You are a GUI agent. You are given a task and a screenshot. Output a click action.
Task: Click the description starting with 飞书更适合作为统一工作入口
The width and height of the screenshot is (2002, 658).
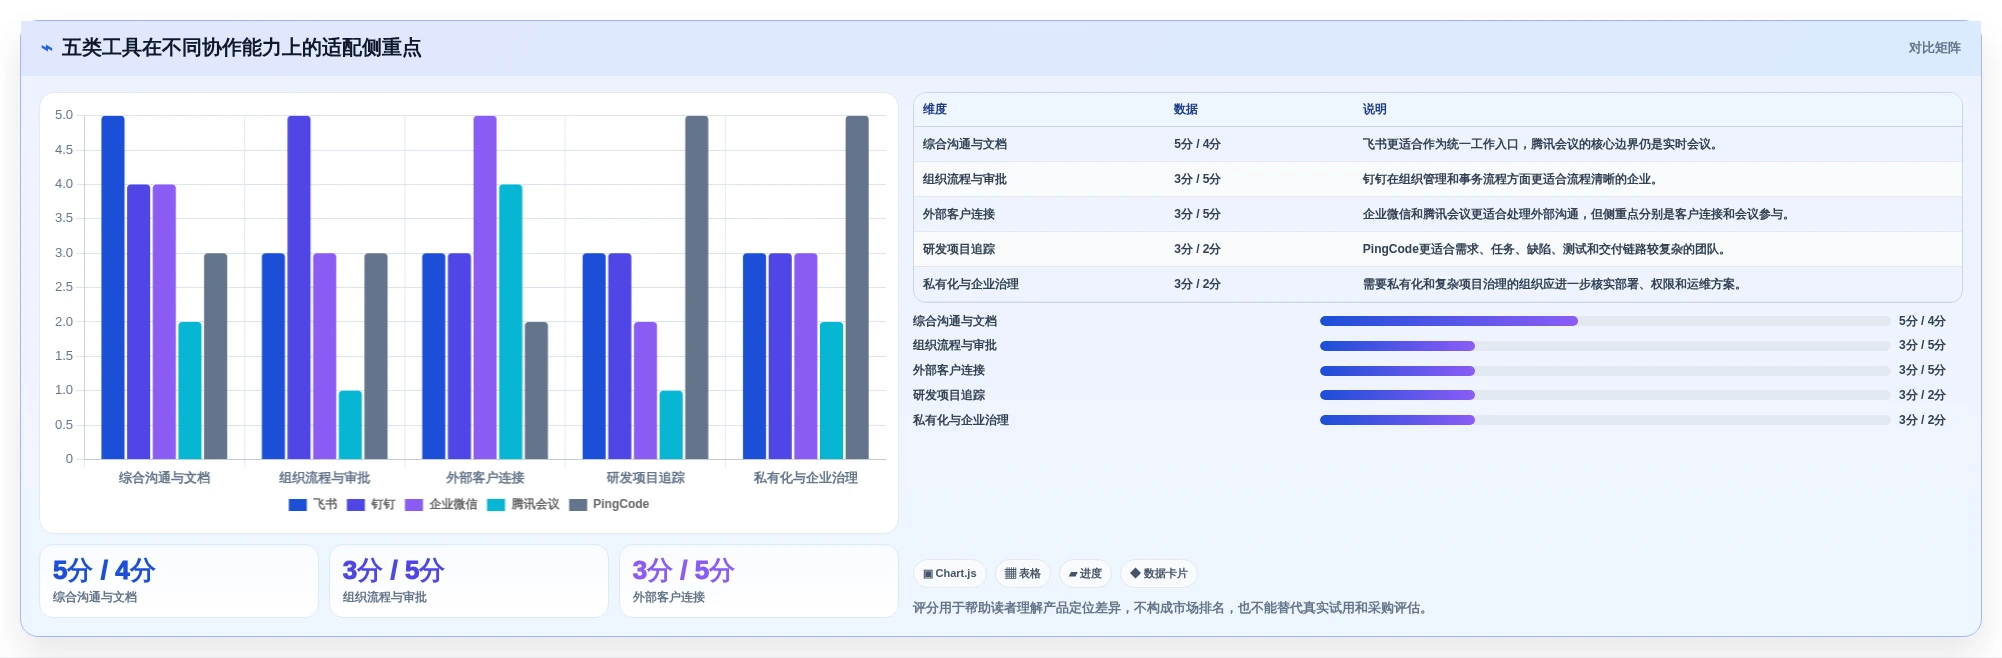1540,145
